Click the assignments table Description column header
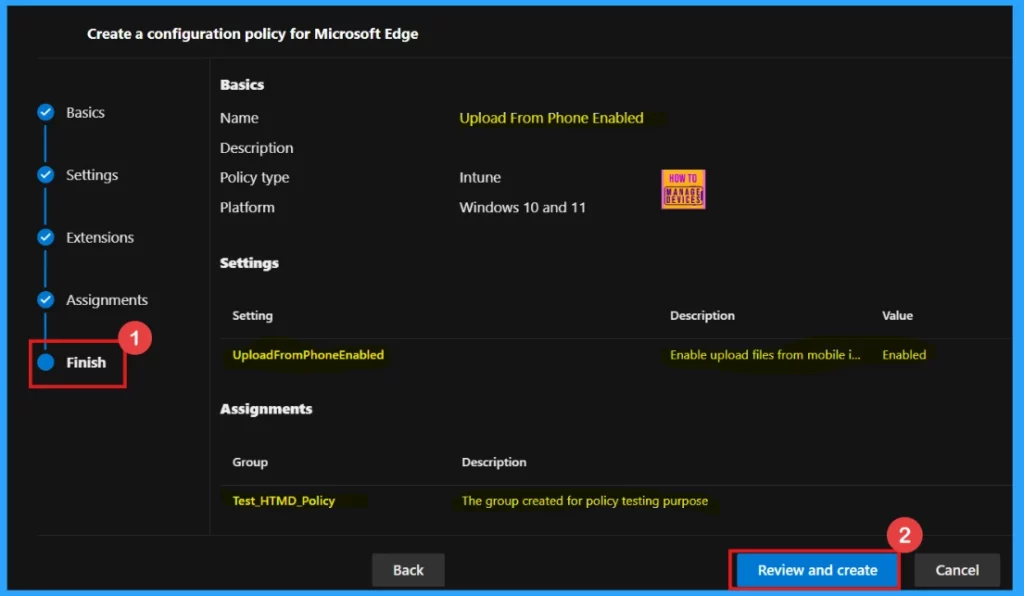 click(494, 462)
